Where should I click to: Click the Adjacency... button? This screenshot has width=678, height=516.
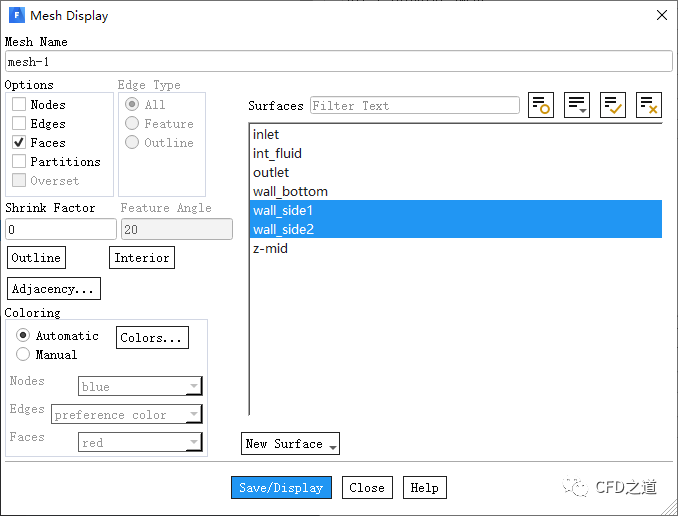[54, 289]
